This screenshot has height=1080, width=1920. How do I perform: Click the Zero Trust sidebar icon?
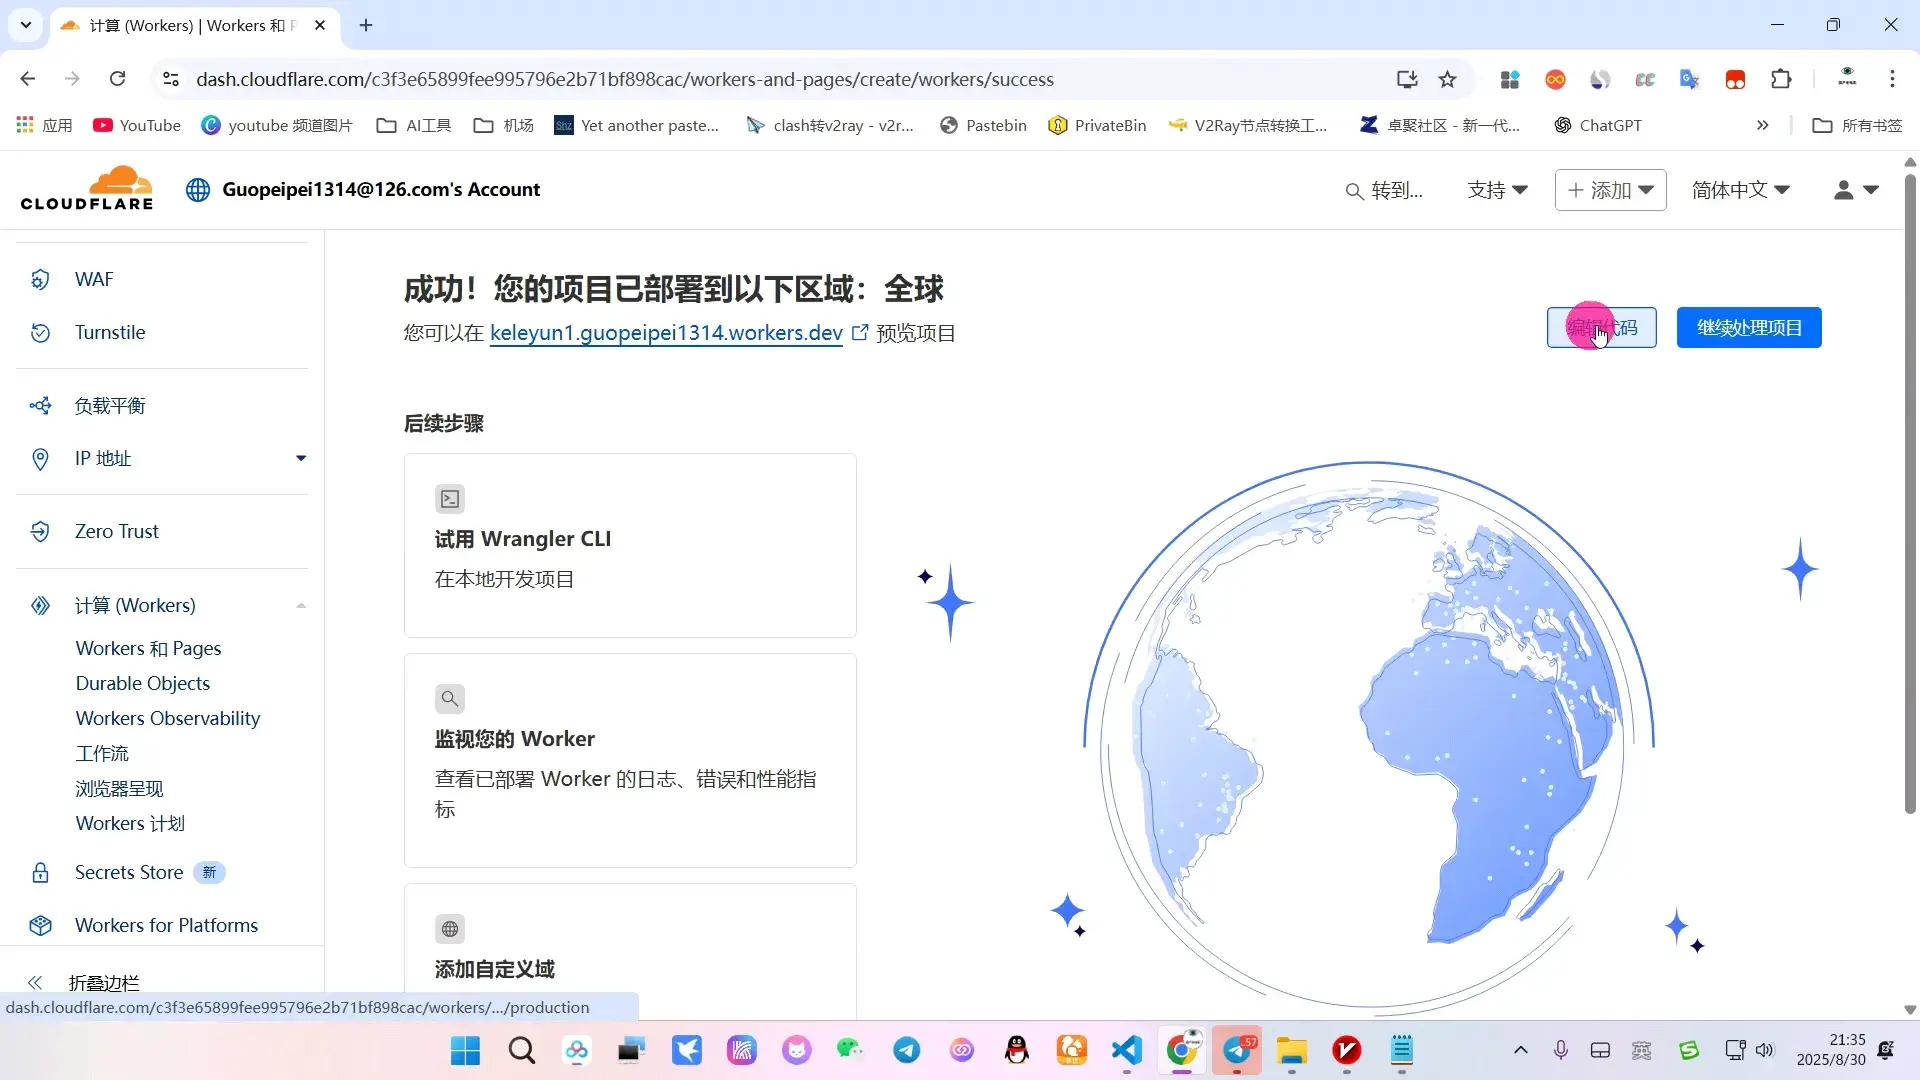[40, 532]
